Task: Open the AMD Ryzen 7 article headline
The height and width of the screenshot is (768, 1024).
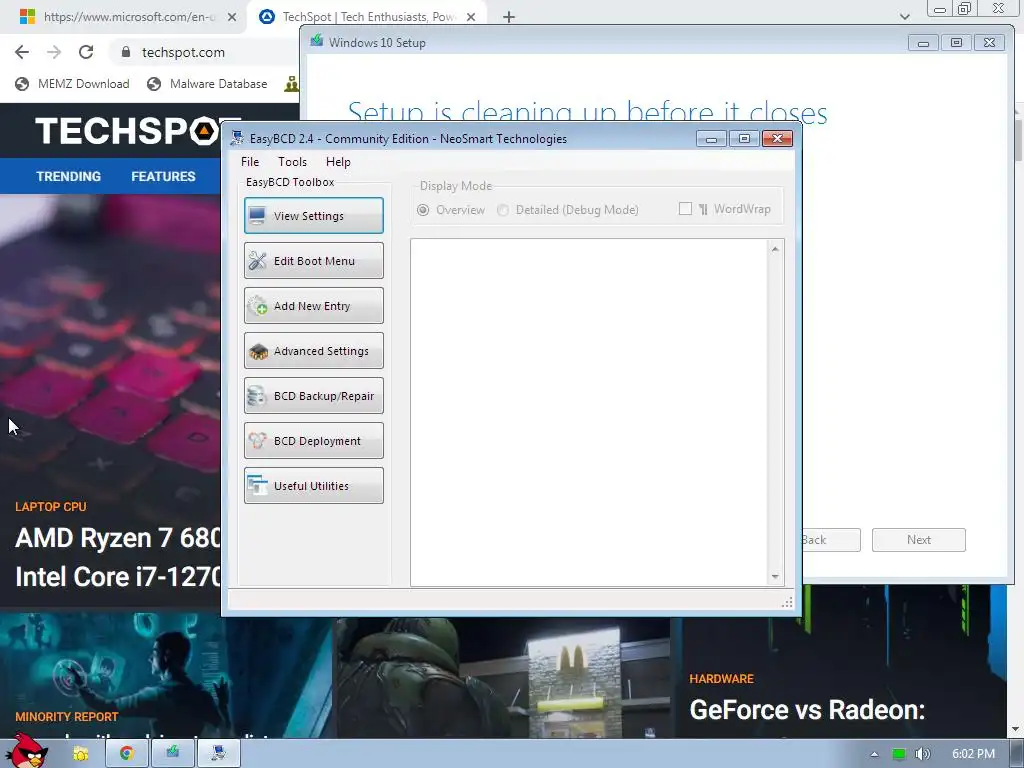Action: pyautogui.click(x=118, y=557)
